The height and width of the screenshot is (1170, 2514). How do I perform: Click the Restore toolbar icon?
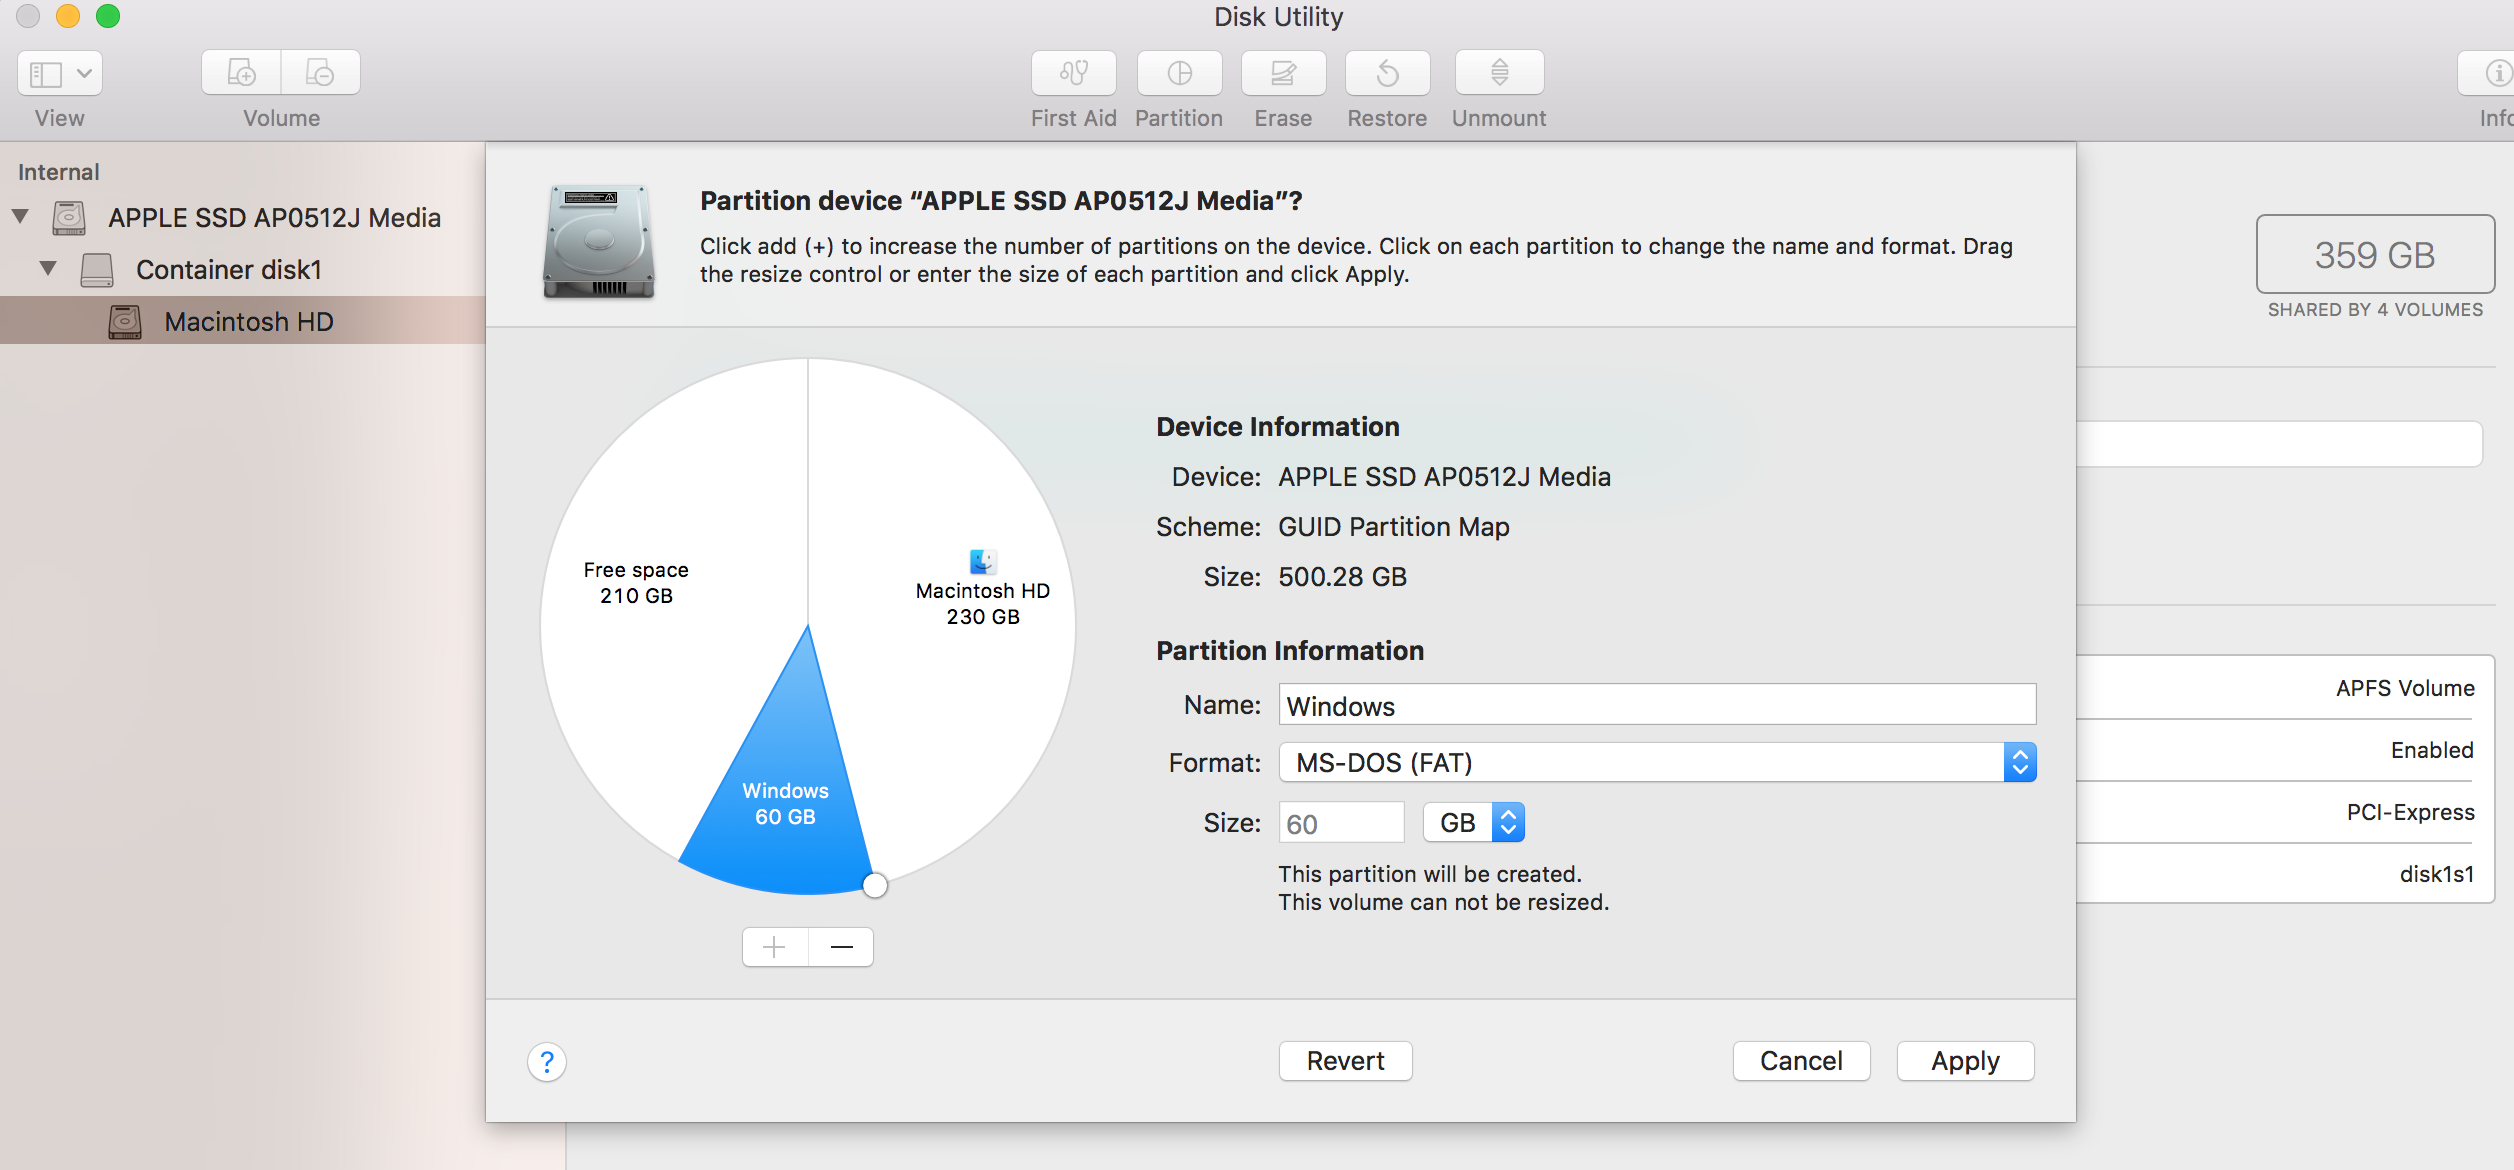point(1387,73)
